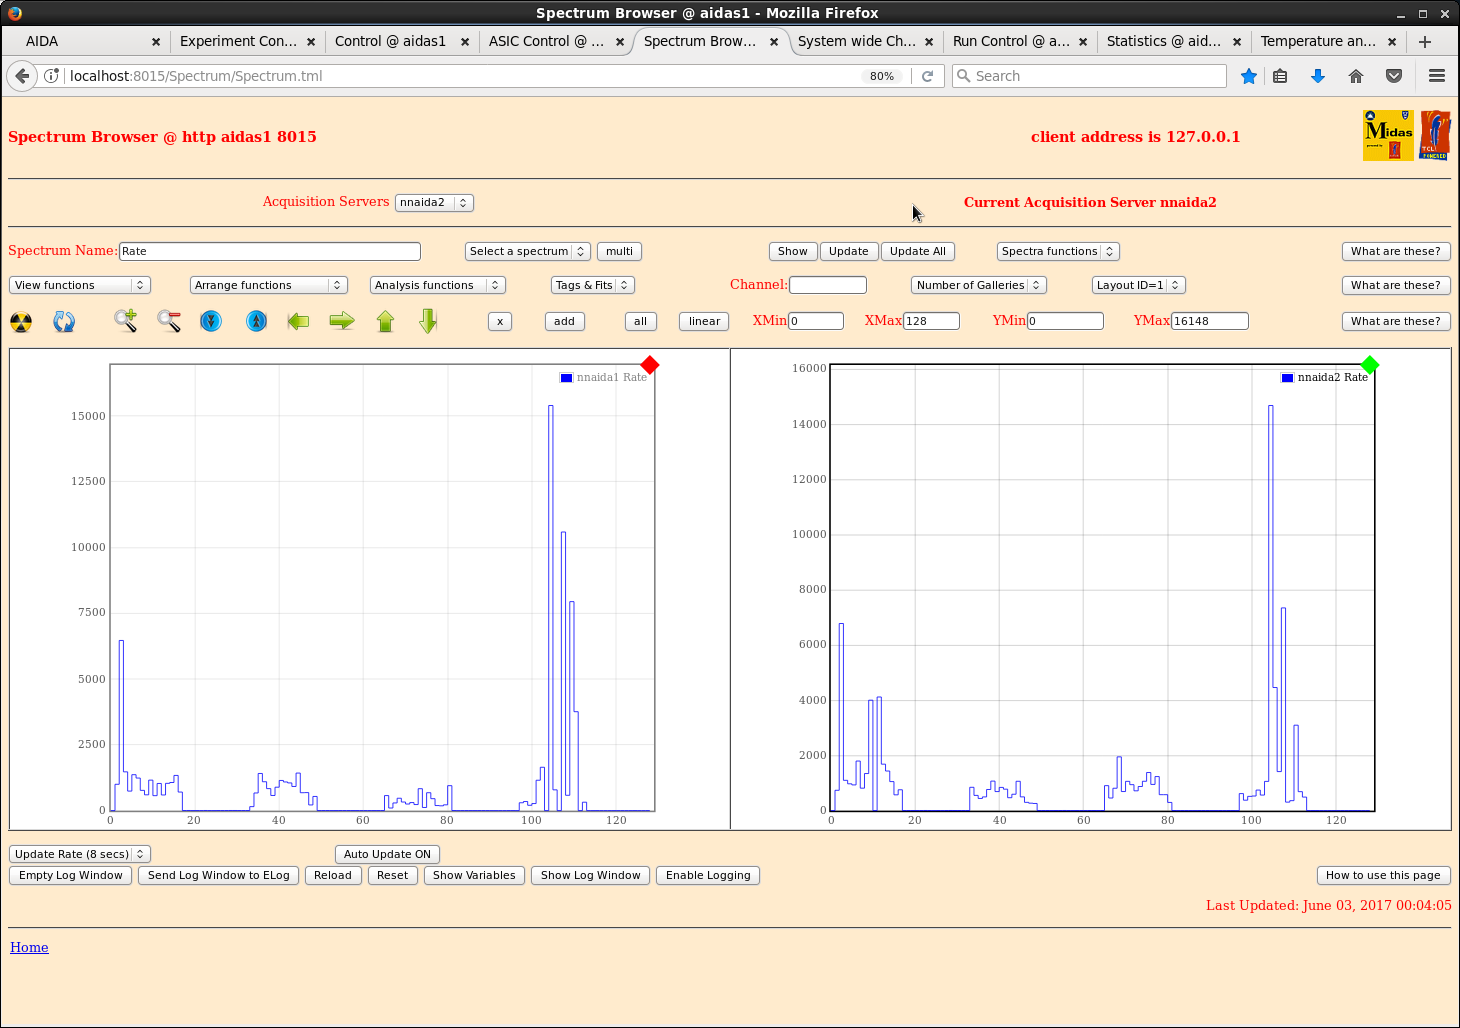Click the YMax input field

[1210, 321]
